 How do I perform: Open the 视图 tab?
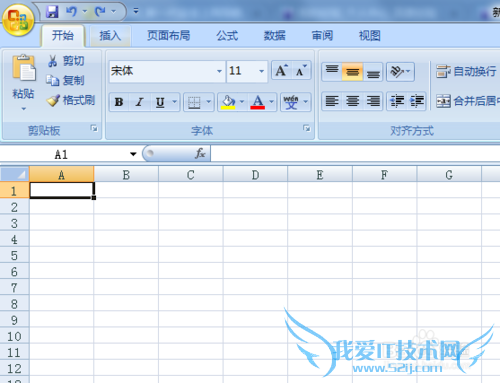[x=369, y=35]
